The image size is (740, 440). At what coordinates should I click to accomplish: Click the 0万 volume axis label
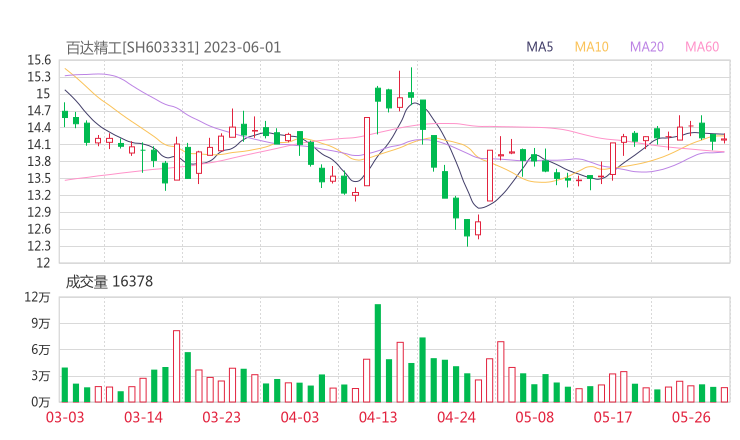41,402
